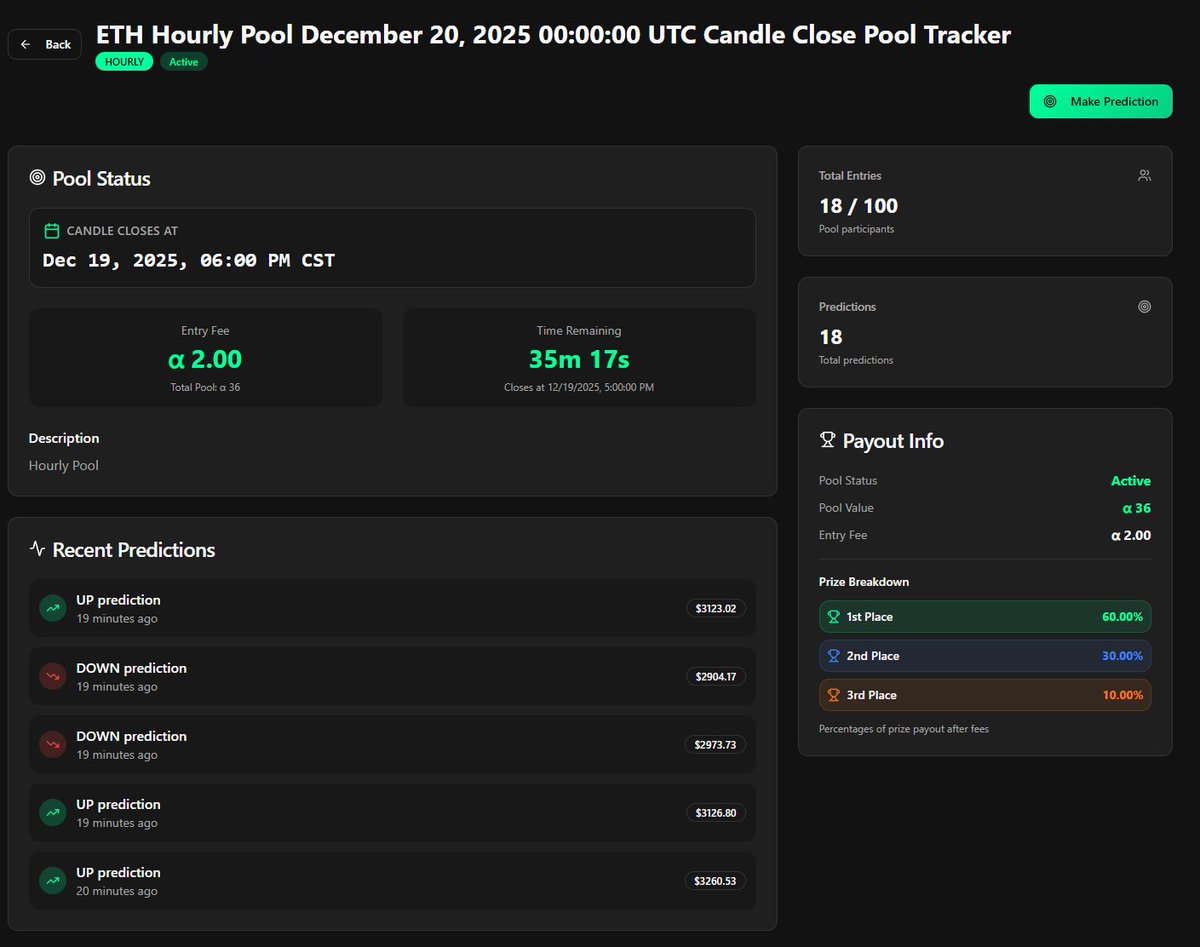Click the back arrow icon

[x=26, y=44]
